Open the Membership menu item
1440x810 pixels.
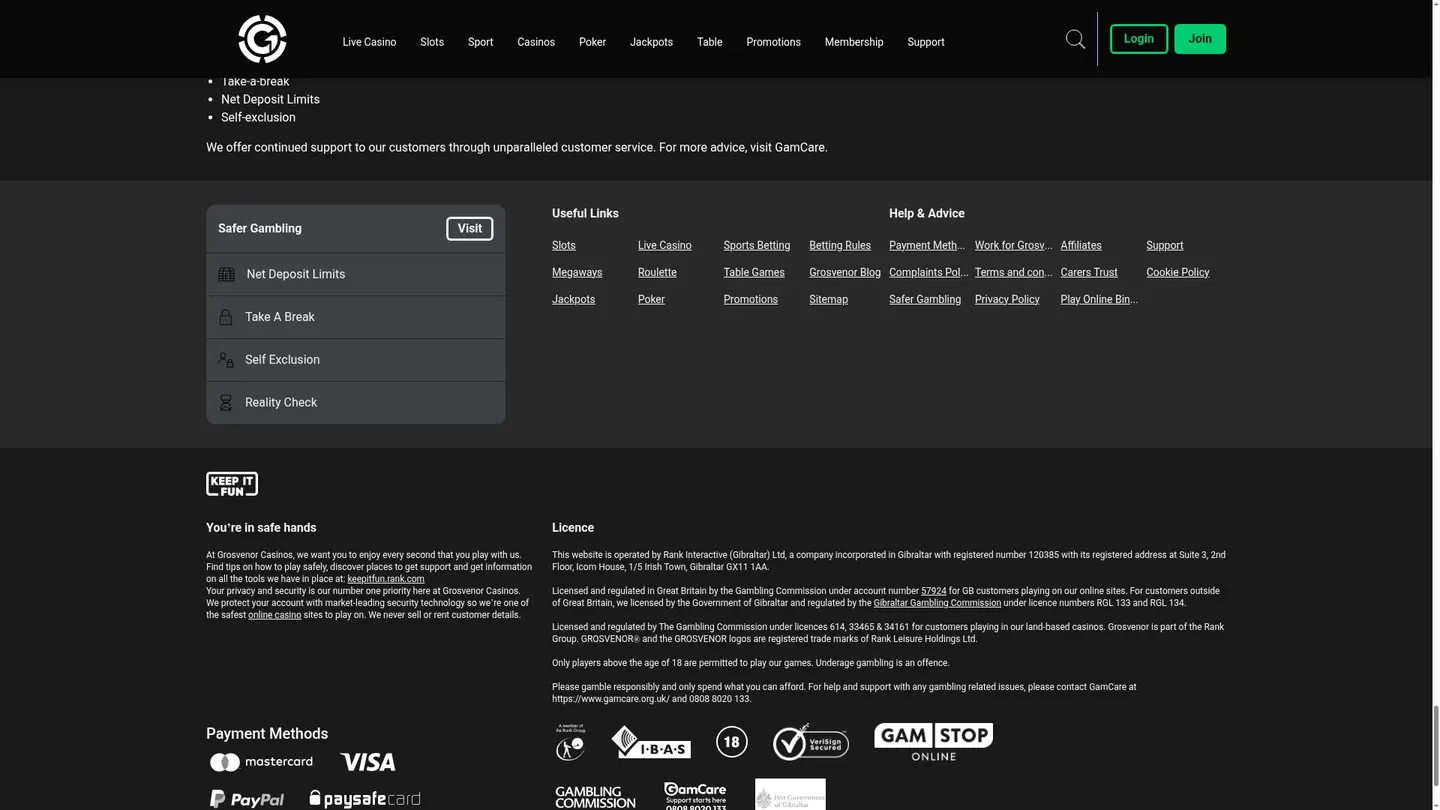coord(854,42)
